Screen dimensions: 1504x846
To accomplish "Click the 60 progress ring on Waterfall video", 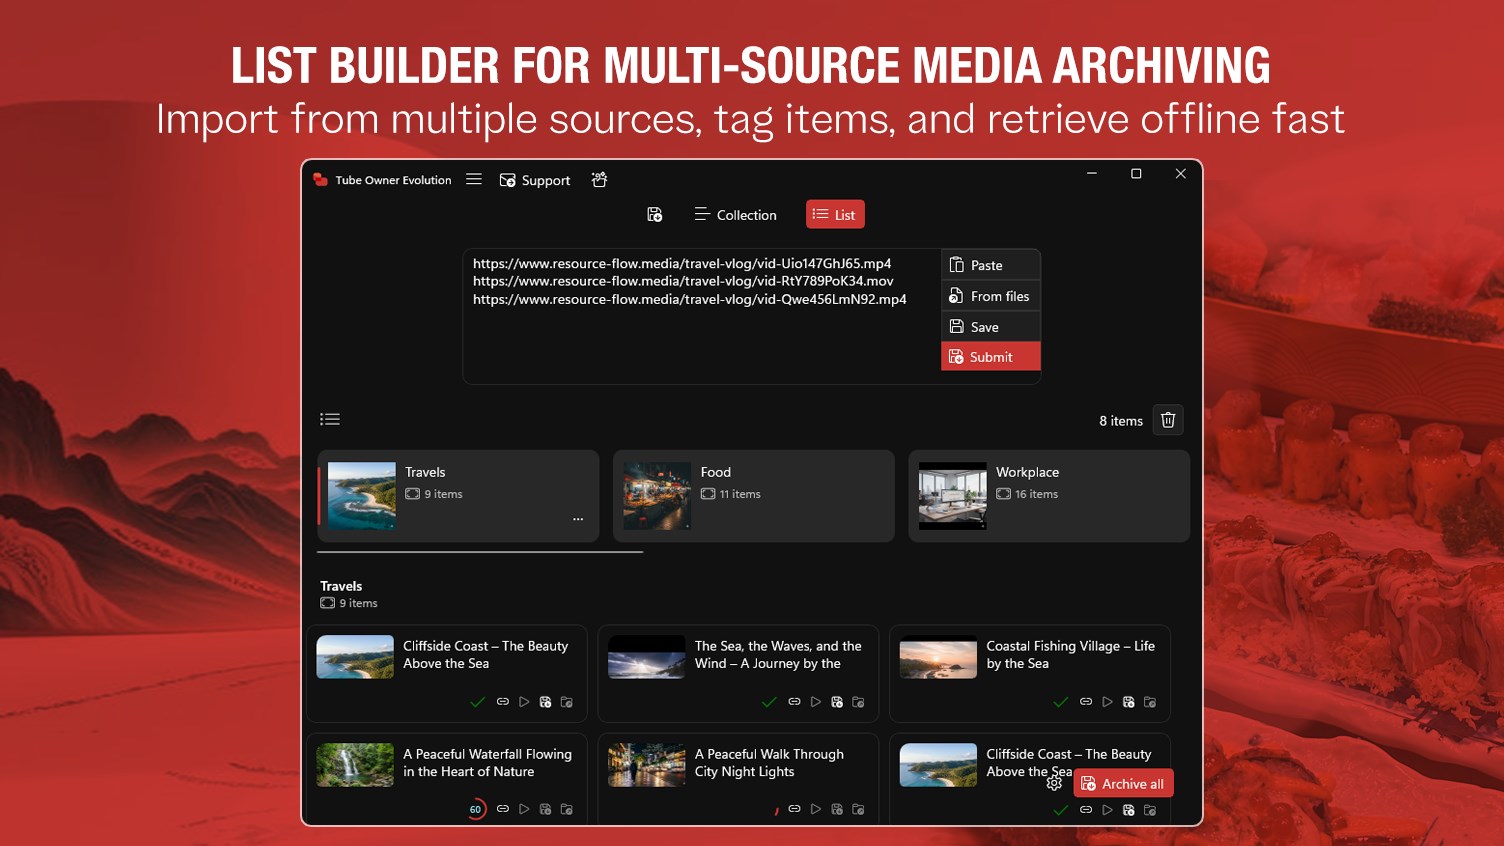I will tap(476, 809).
